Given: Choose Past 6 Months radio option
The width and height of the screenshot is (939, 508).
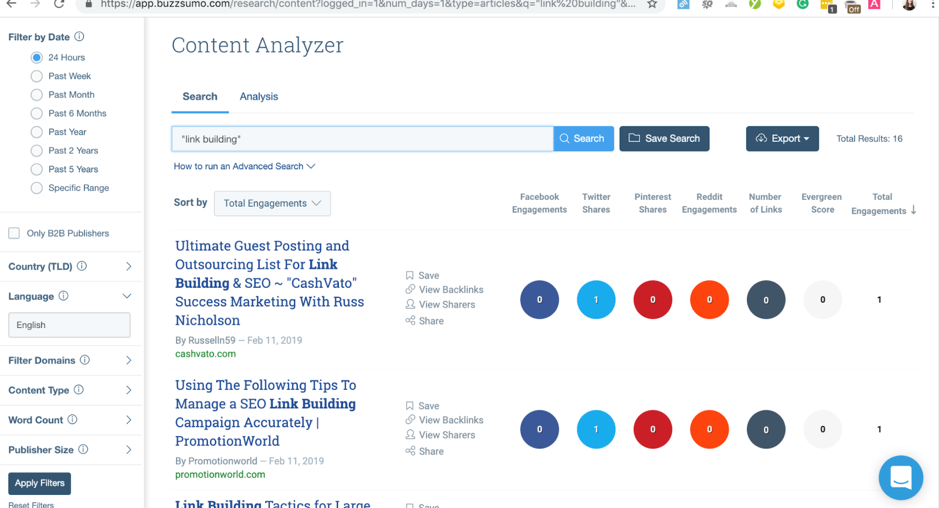Looking at the screenshot, I should (37, 113).
